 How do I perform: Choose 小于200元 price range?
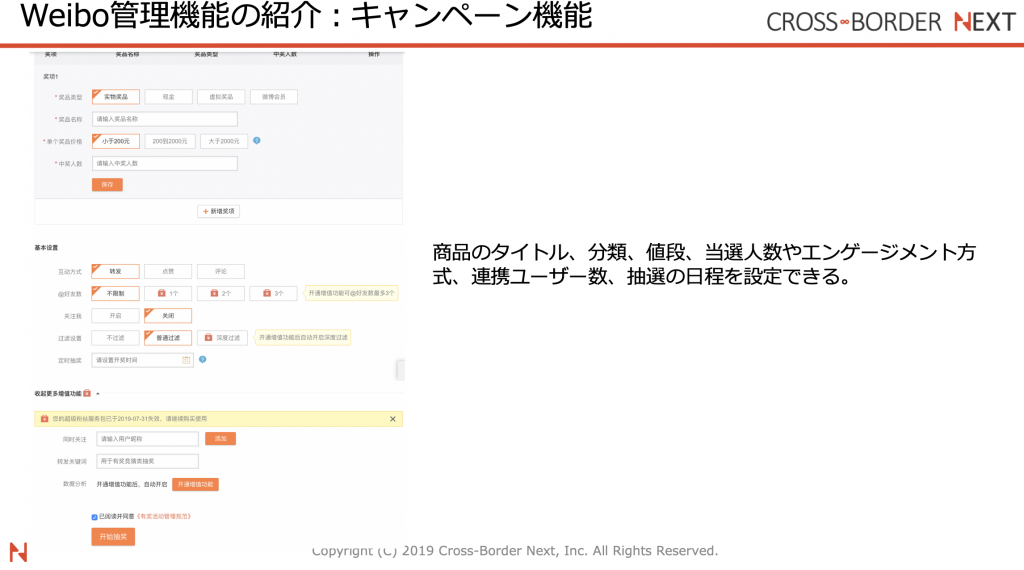(x=116, y=141)
